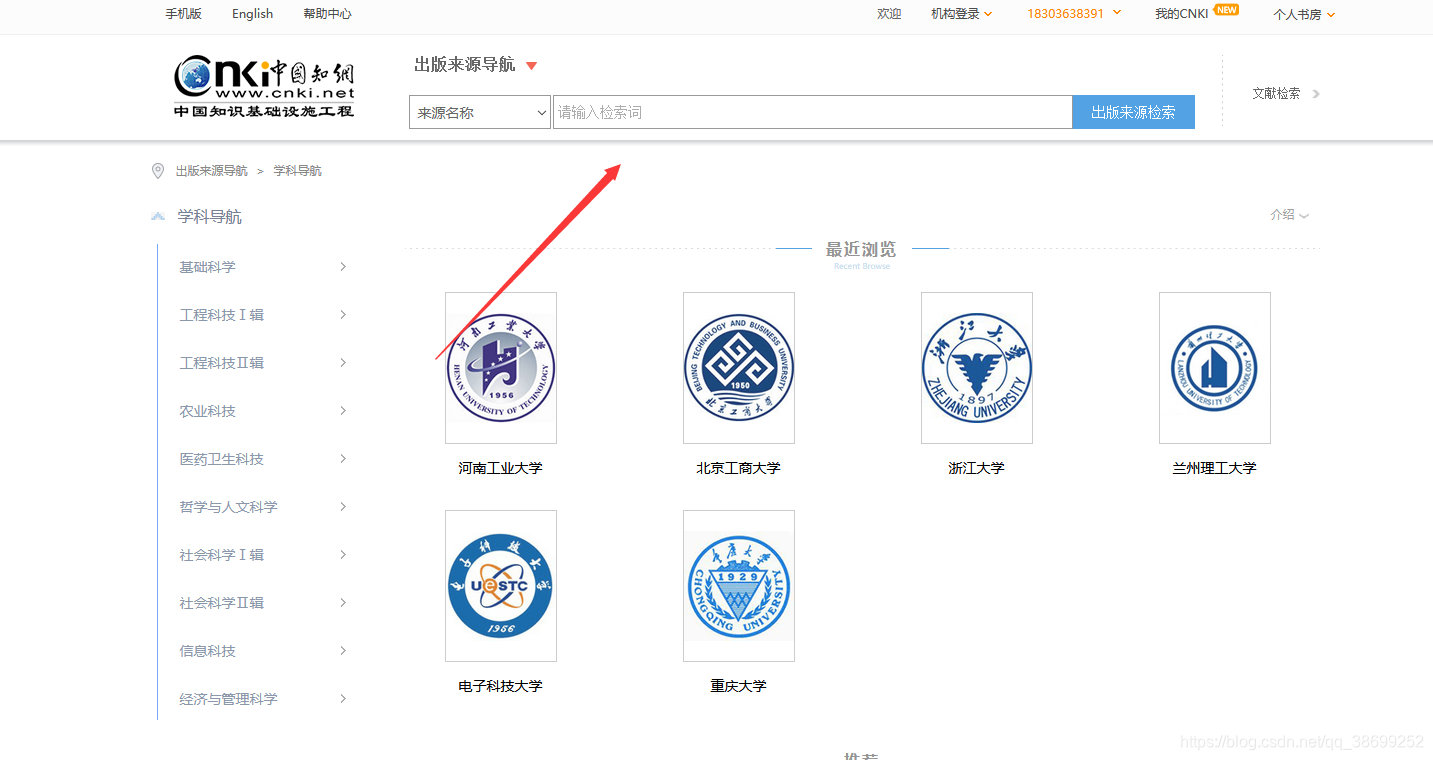Click the NEW badge icon

tap(1227, 10)
